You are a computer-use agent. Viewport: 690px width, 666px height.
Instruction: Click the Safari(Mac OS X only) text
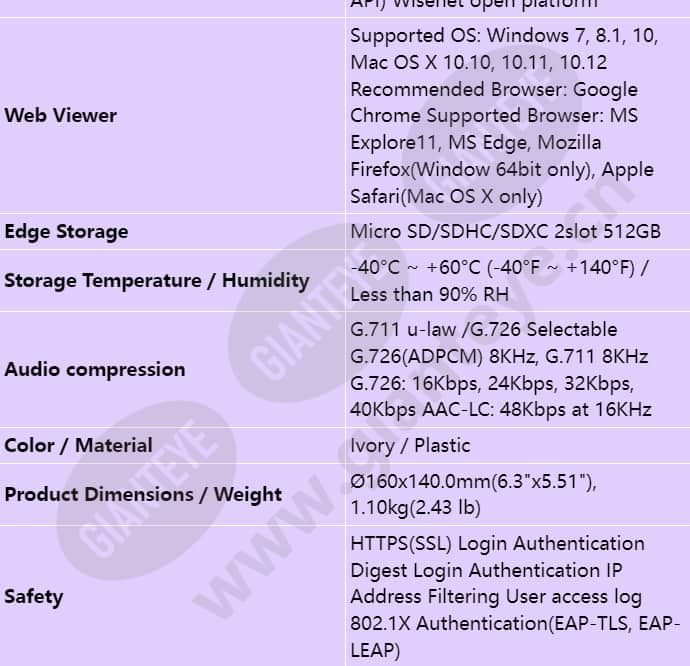(x=446, y=196)
